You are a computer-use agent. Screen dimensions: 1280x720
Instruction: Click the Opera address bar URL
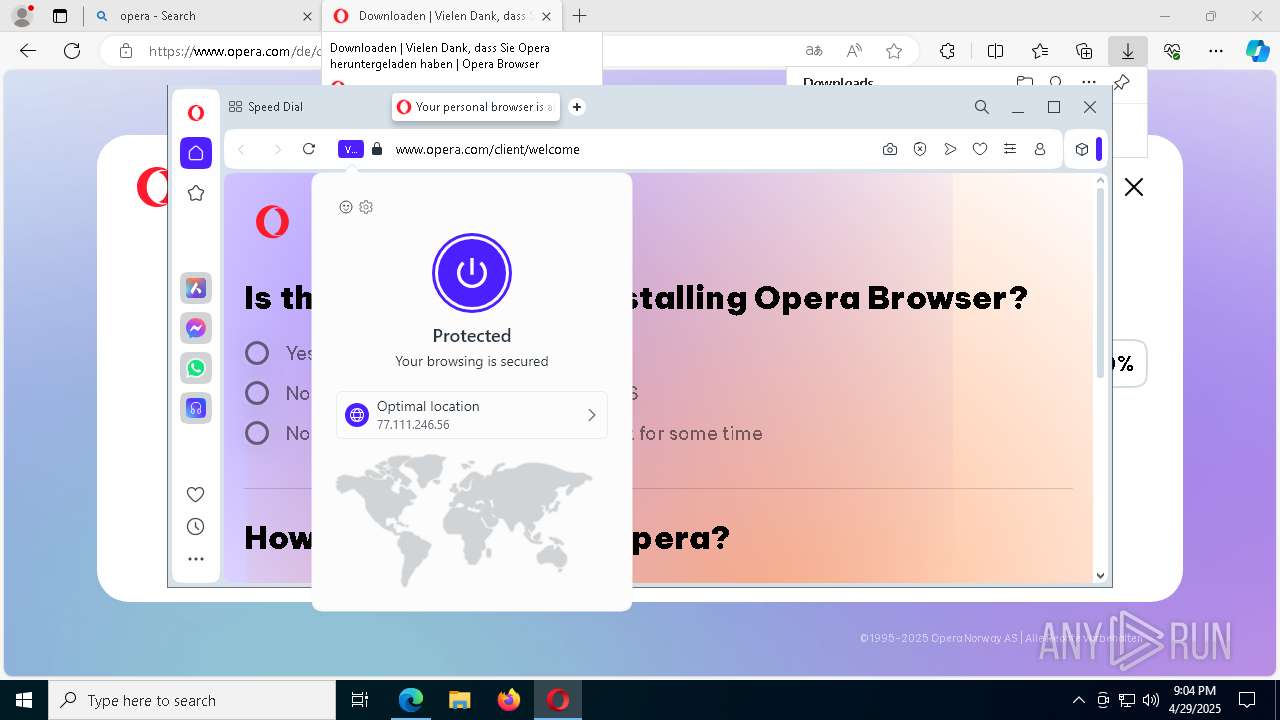point(488,149)
